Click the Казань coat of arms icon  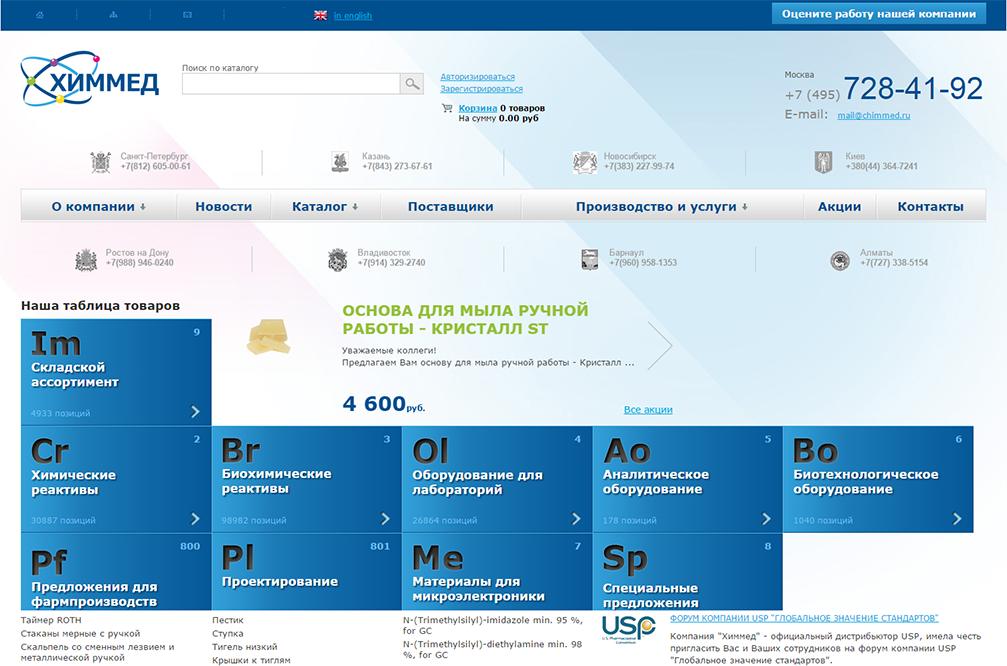[x=340, y=162]
